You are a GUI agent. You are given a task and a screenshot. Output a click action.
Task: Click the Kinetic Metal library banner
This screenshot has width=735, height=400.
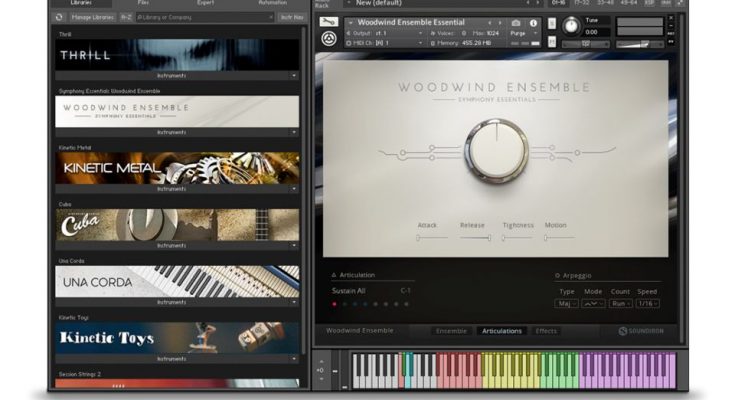[x=177, y=167]
